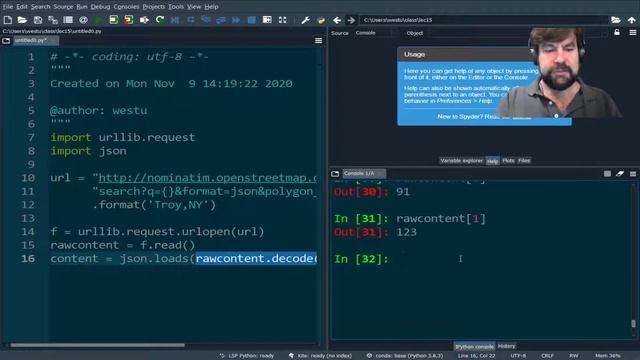Open the editor pane options menu

pos(318,40)
